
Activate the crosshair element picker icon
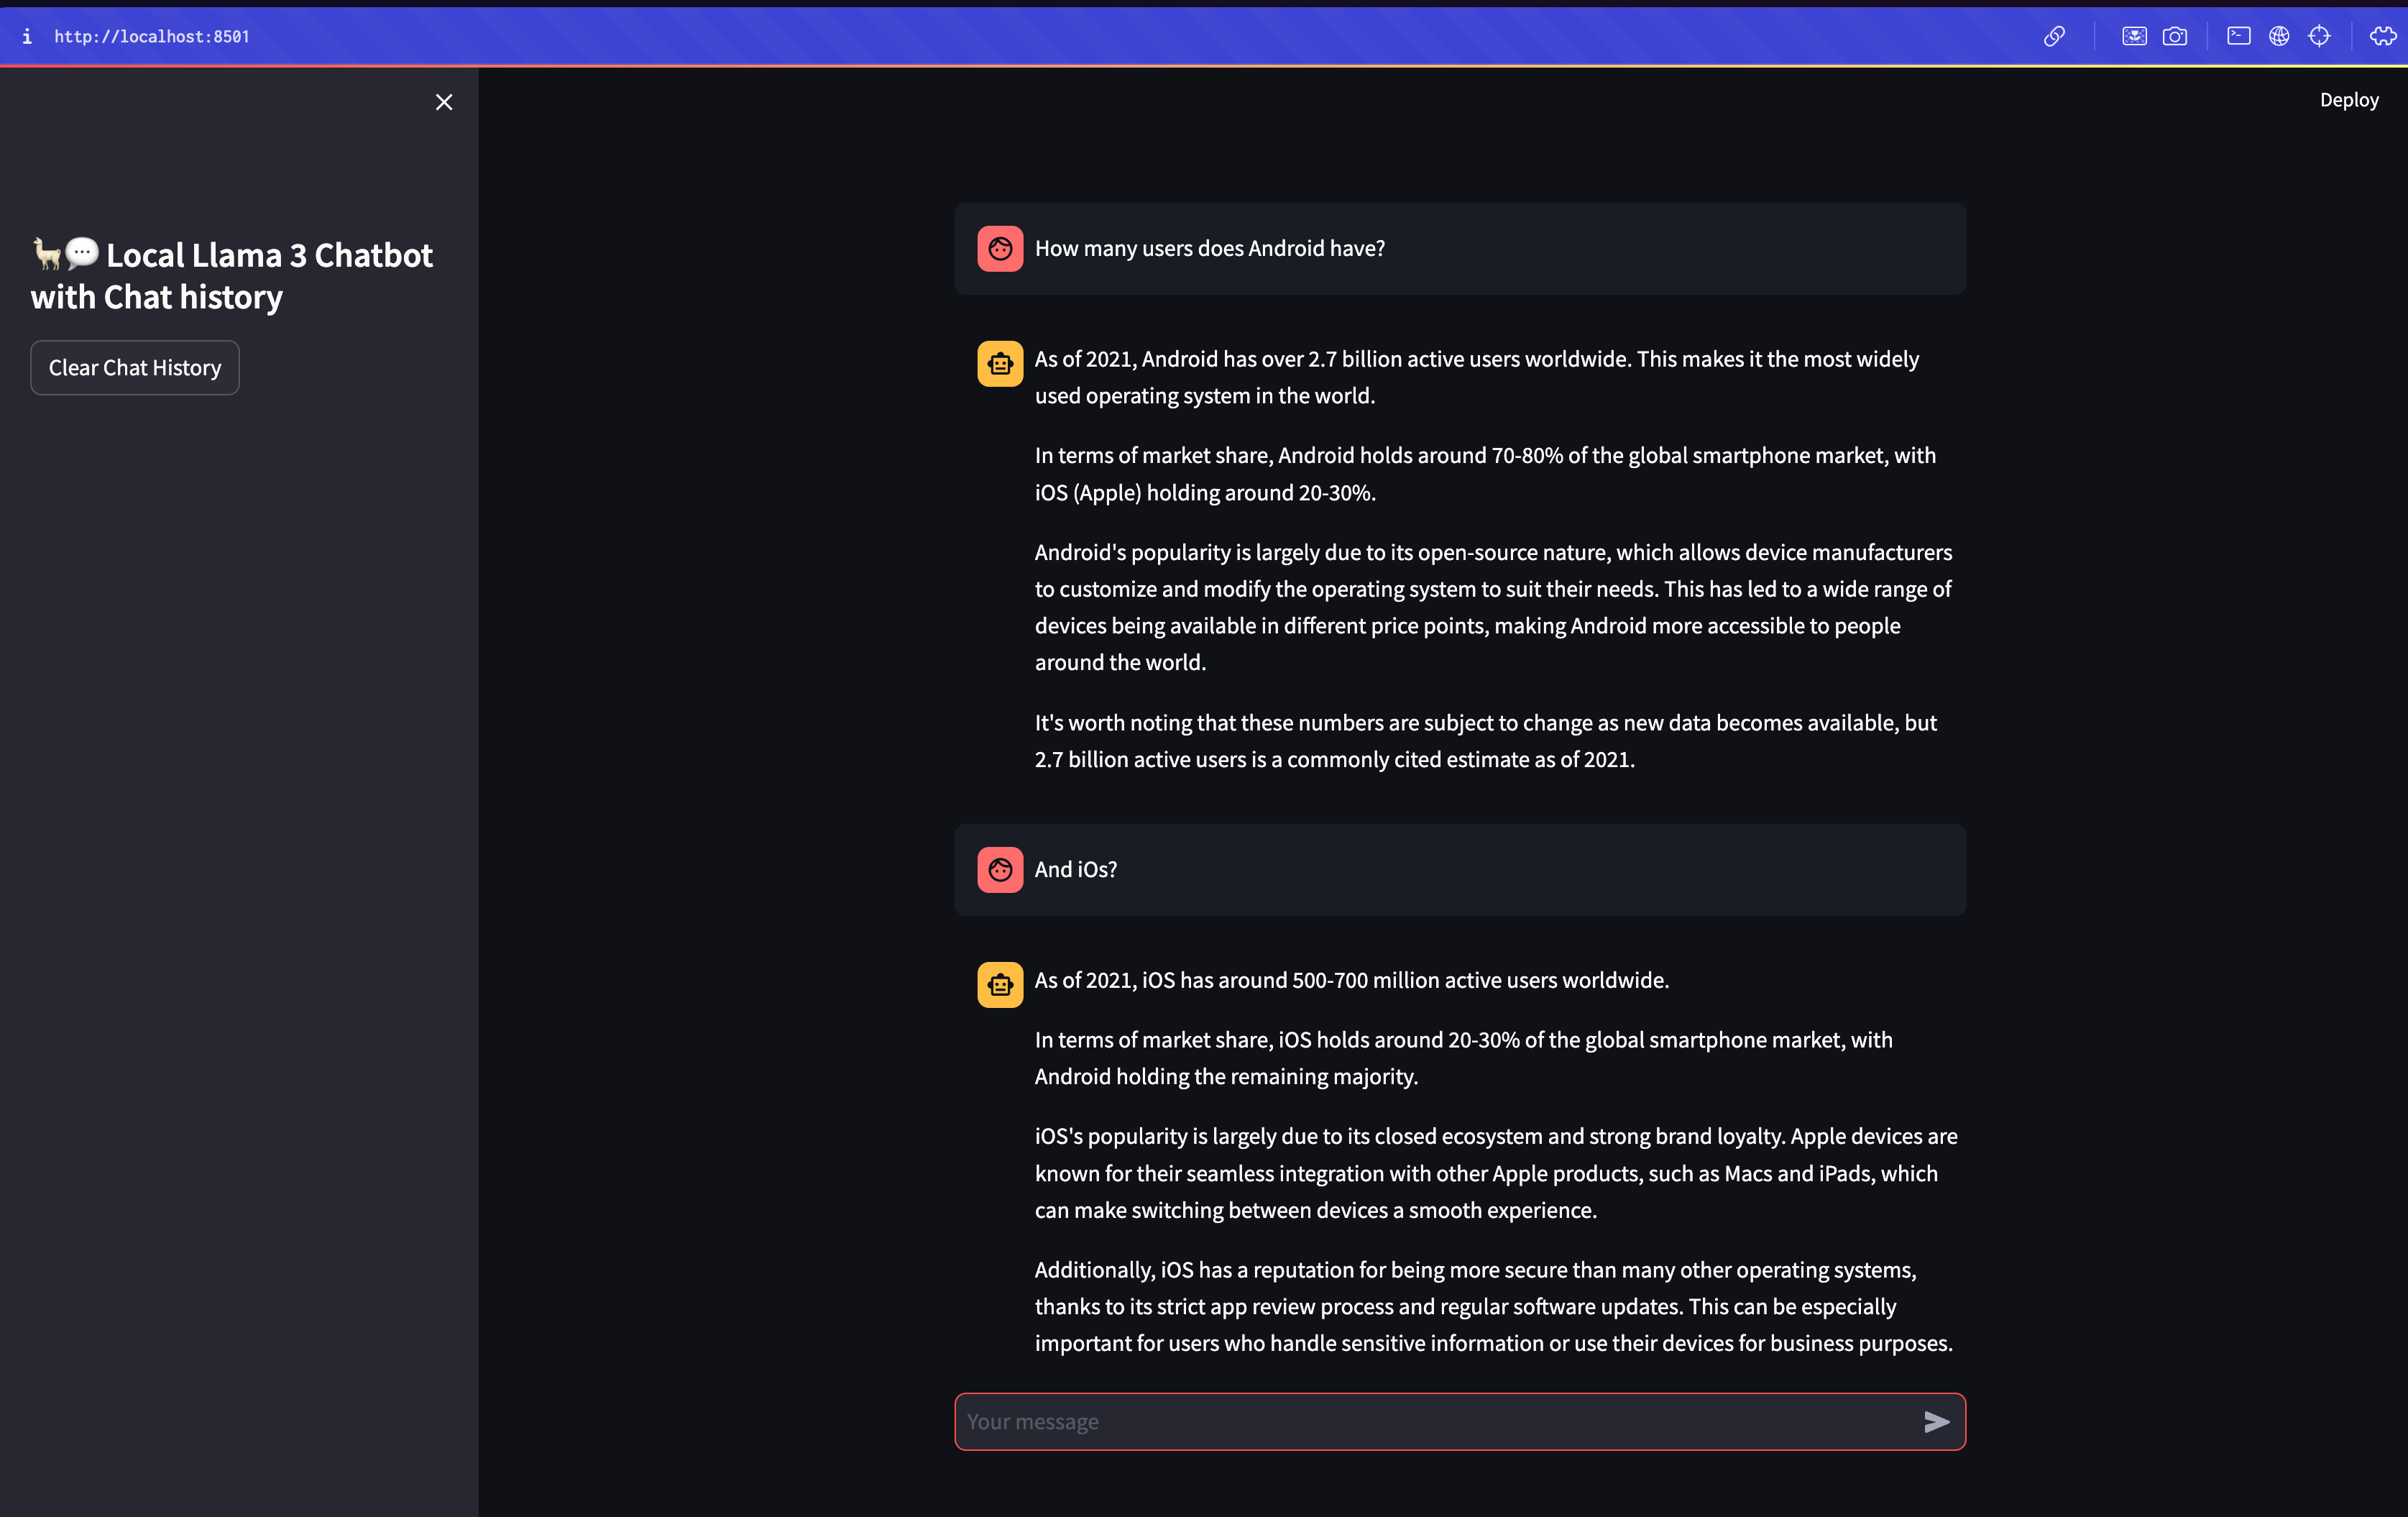2319,37
